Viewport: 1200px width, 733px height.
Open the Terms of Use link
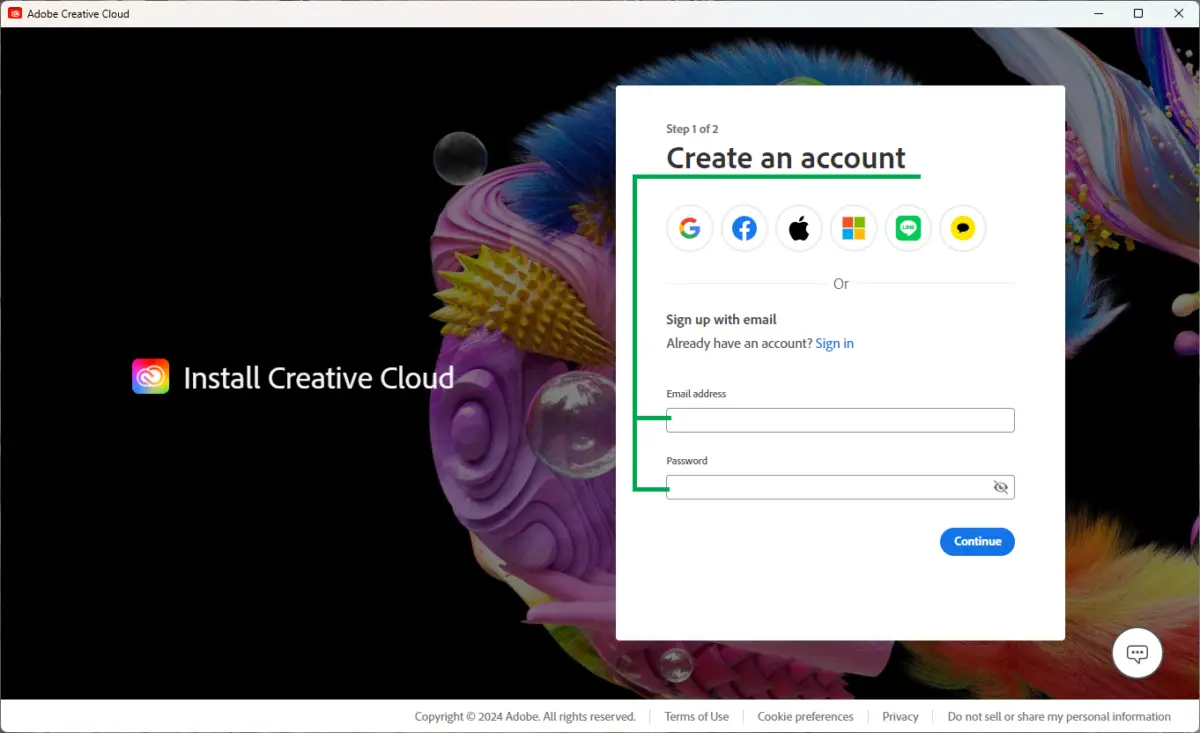click(696, 716)
